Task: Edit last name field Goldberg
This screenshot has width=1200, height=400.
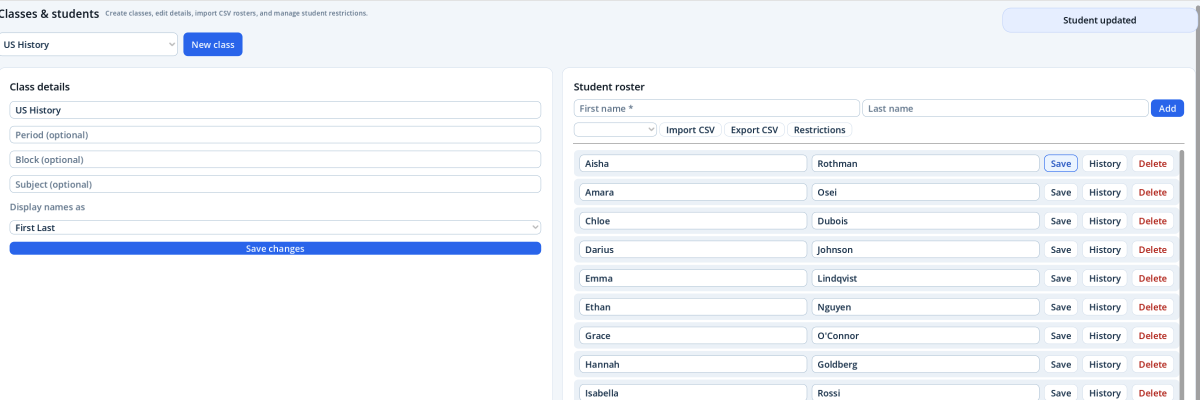Action: coord(925,365)
